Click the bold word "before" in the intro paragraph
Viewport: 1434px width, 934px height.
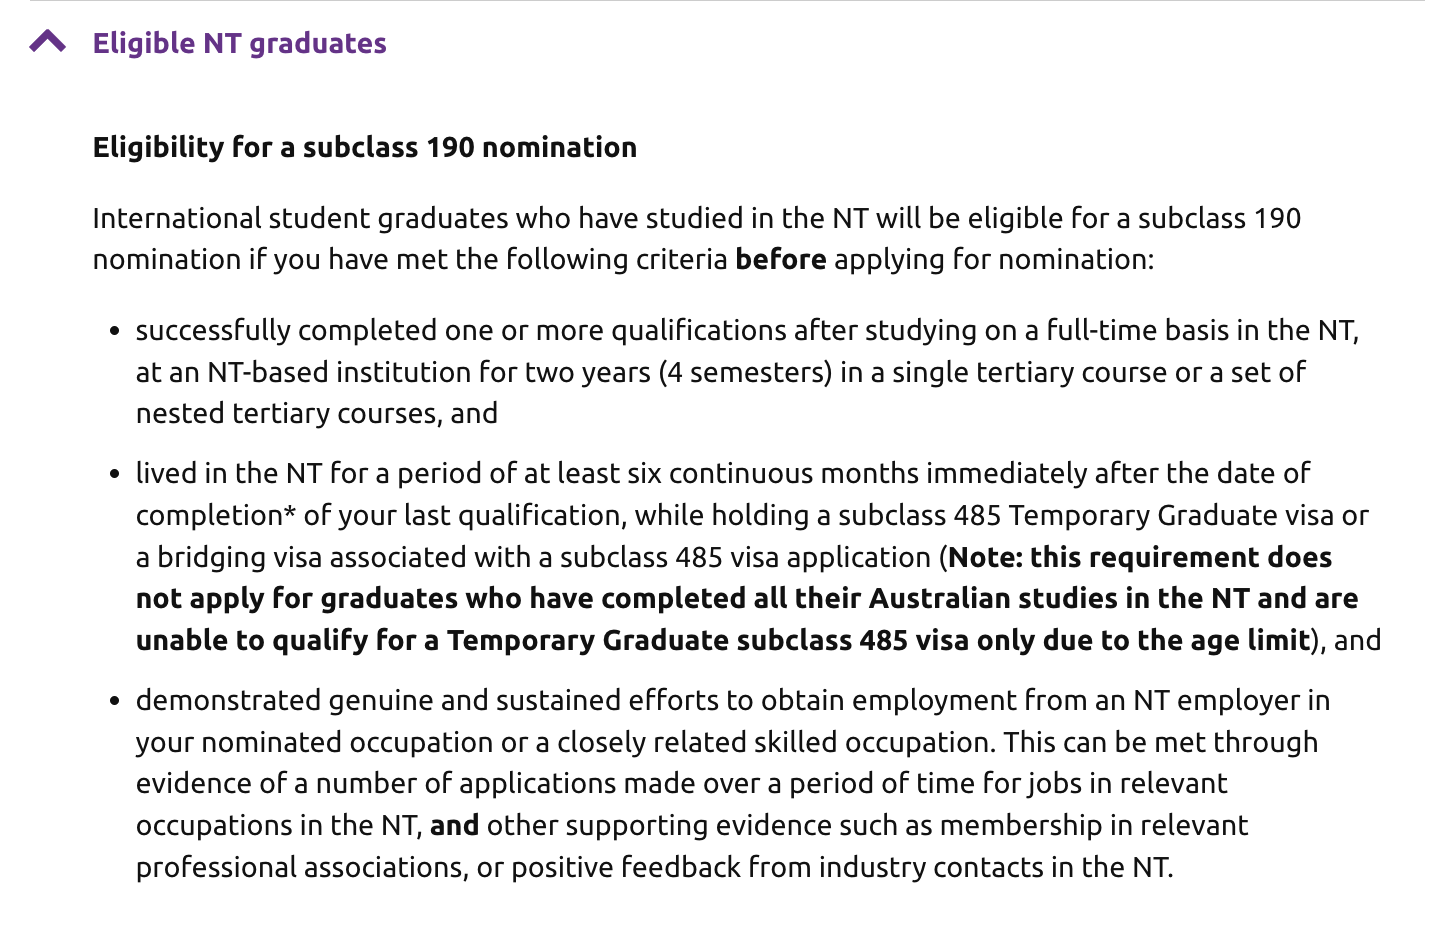(780, 259)
